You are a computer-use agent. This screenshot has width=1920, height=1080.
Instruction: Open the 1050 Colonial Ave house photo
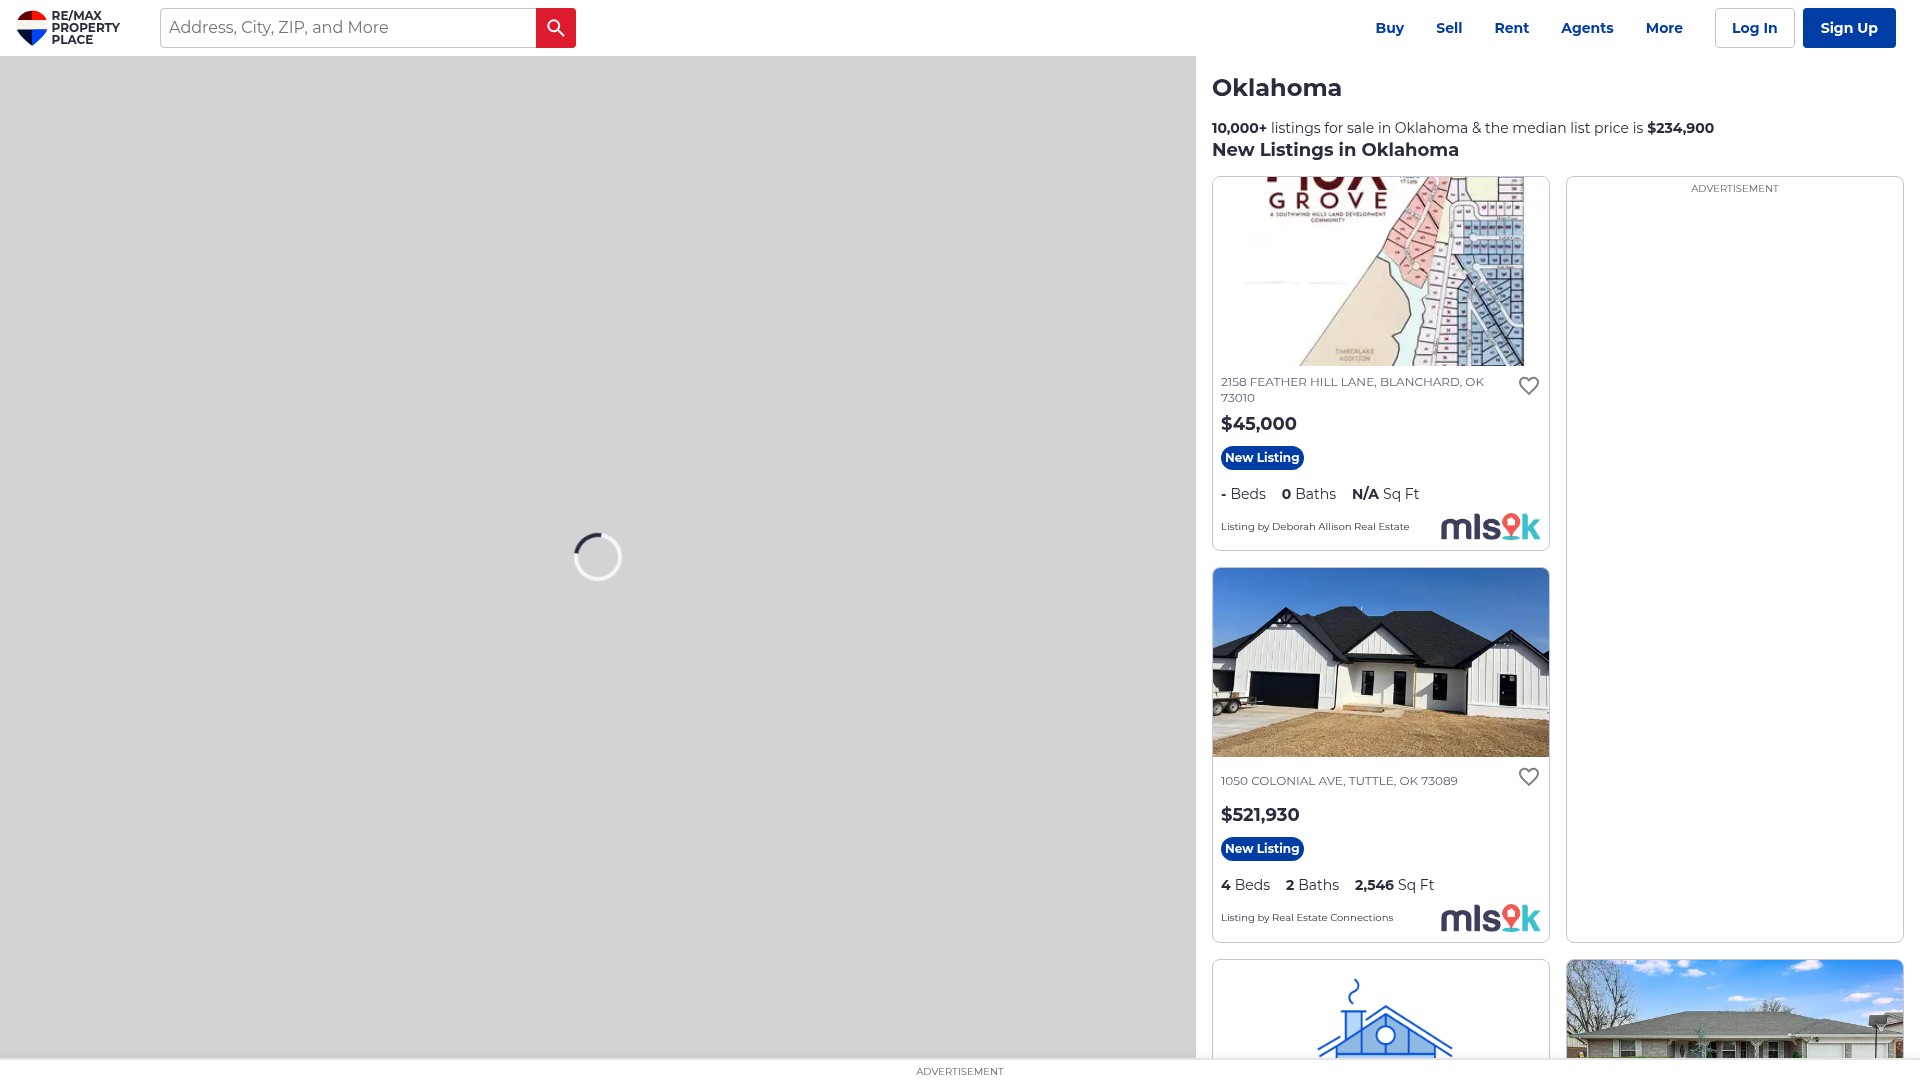click(1381, 662)
